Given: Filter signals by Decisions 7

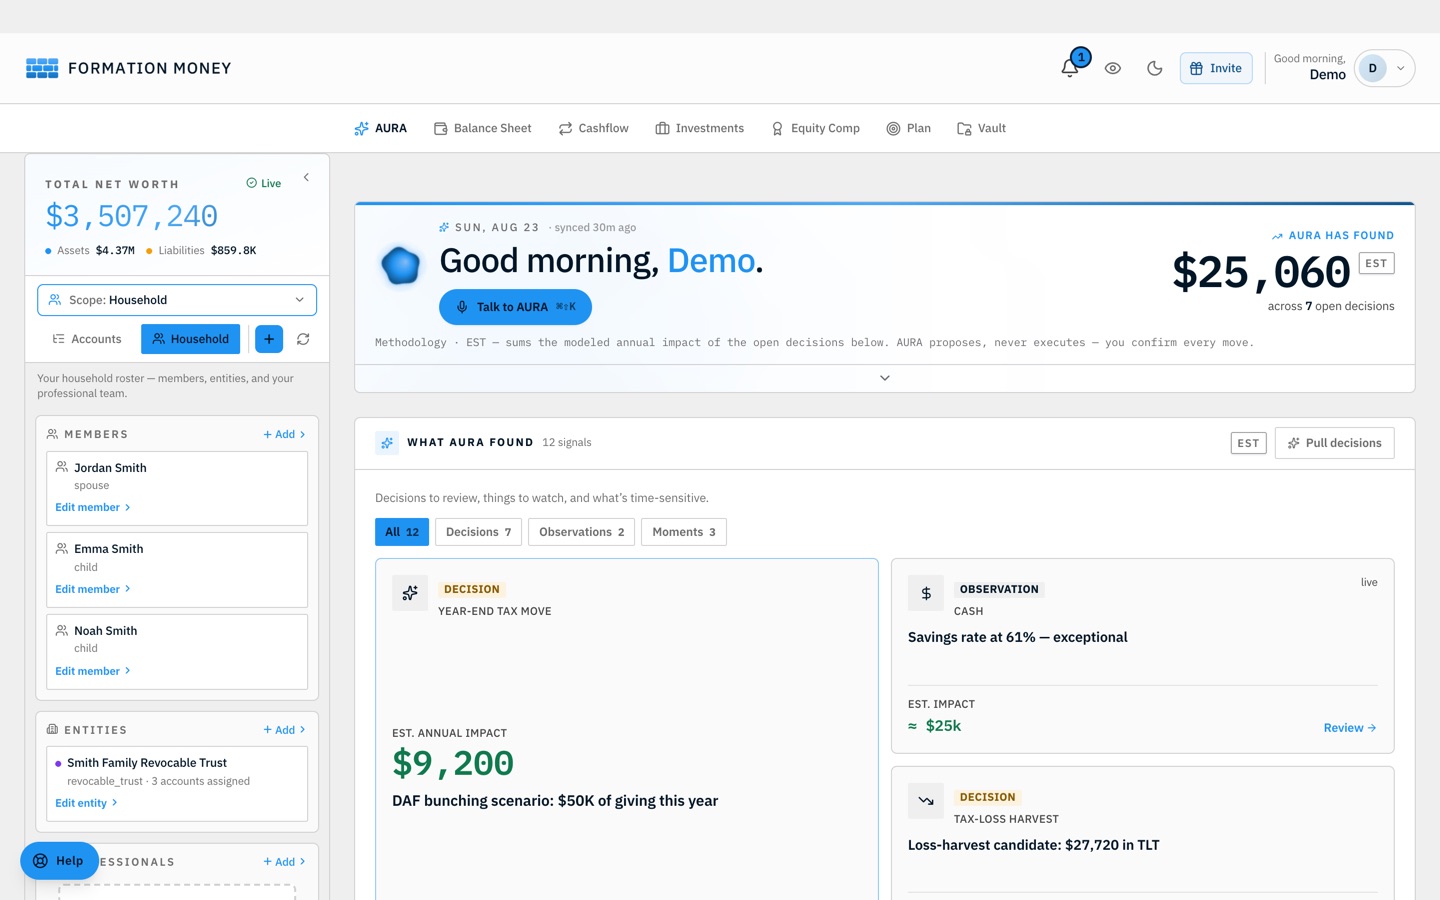Looking at the screenshot, I should point(478,532).
